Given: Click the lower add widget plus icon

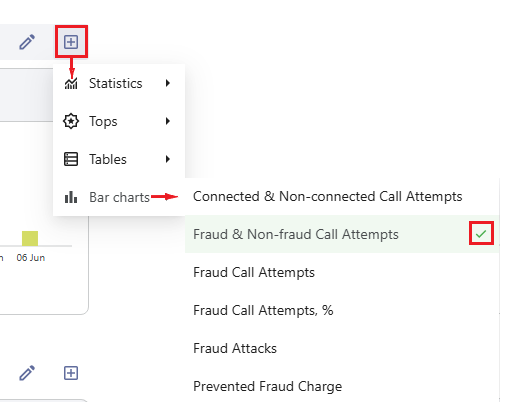Looking at the screenshot, I should 71,373.
